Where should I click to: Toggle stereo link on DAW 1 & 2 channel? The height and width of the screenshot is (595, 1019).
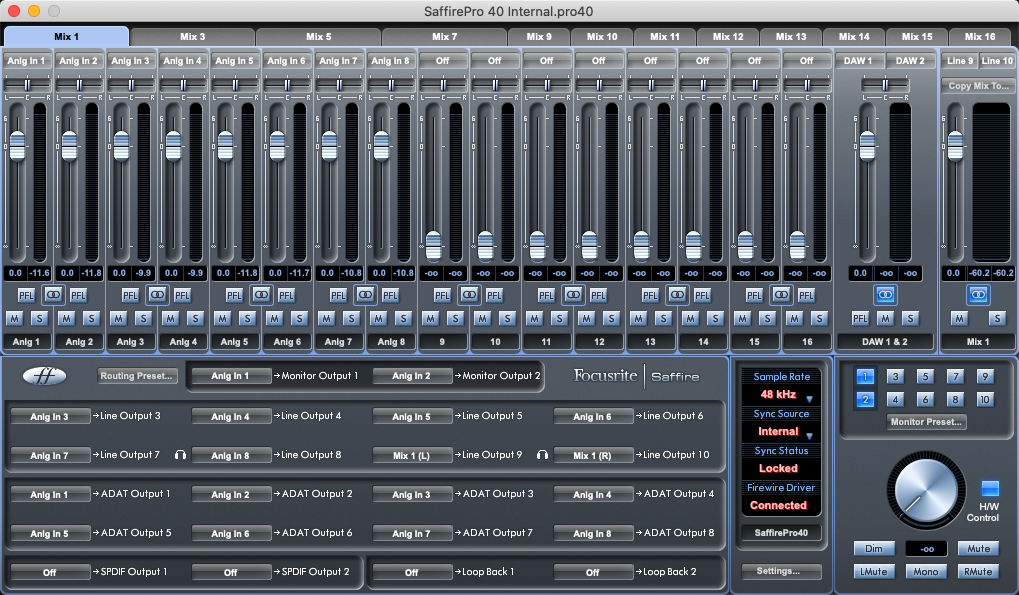coord(885,295)
